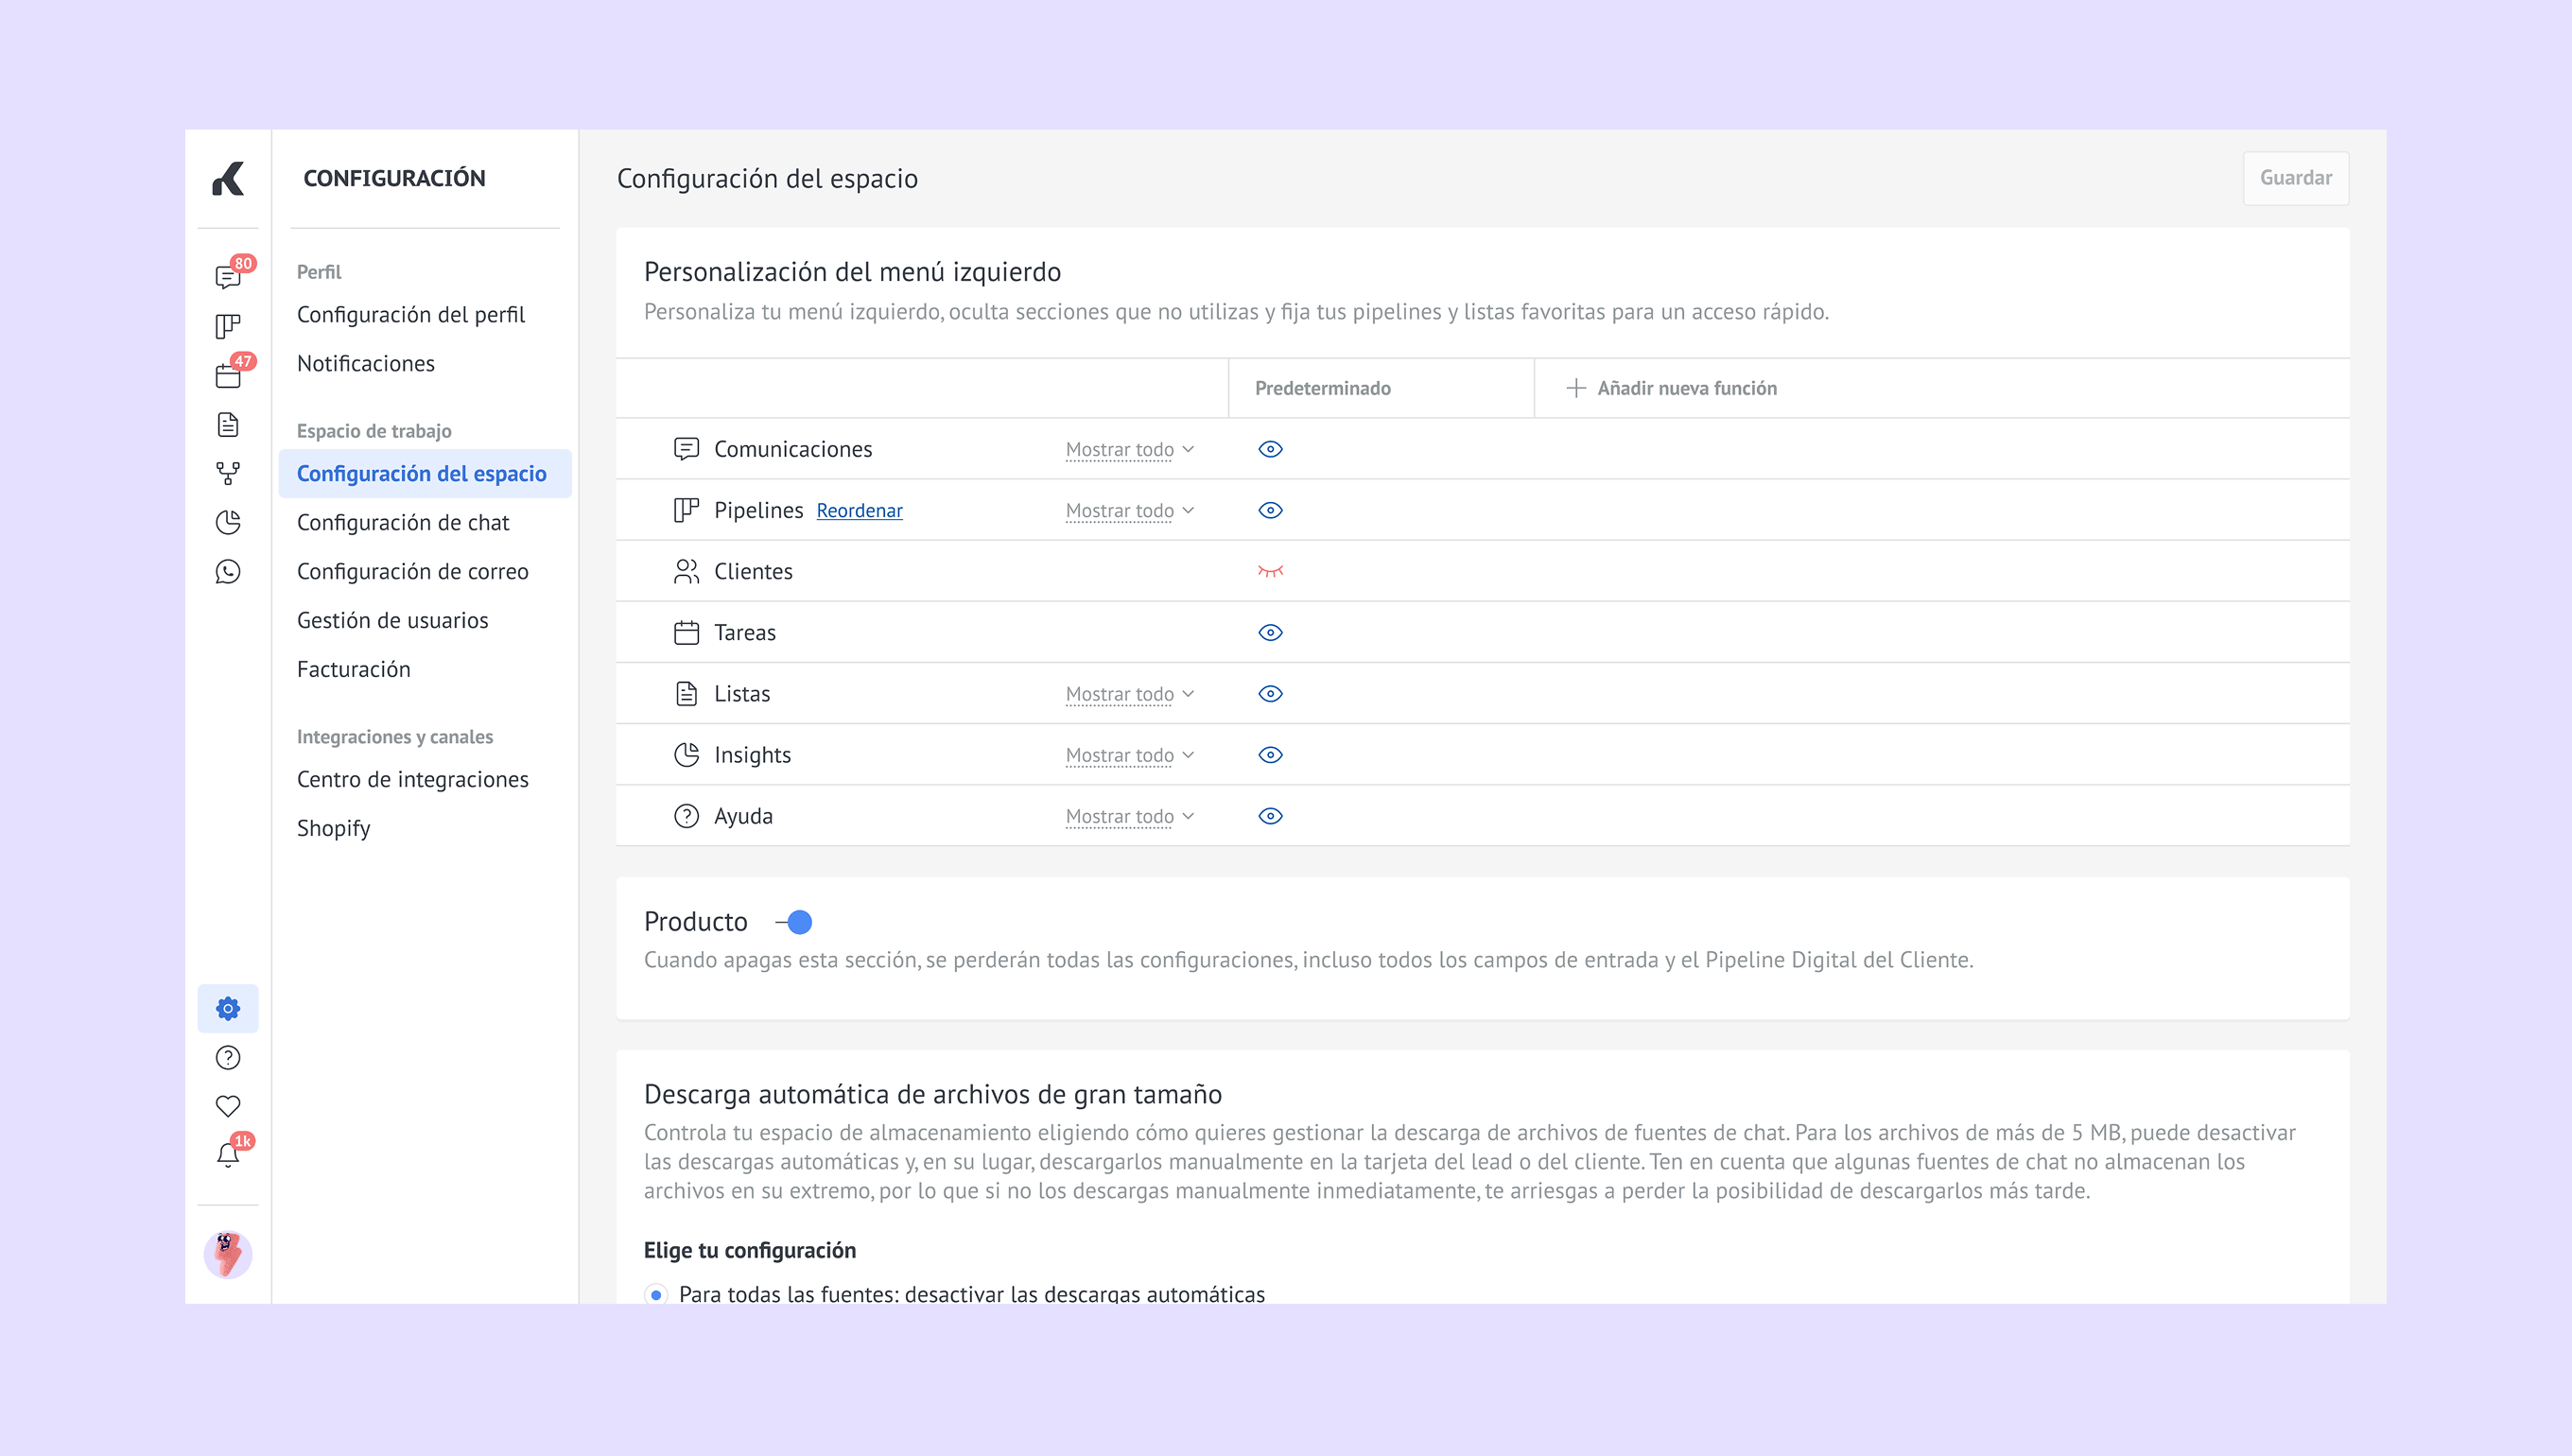Open notifications bell with 1k badge
The image size is (2572, 1456).
[228, 1155]
